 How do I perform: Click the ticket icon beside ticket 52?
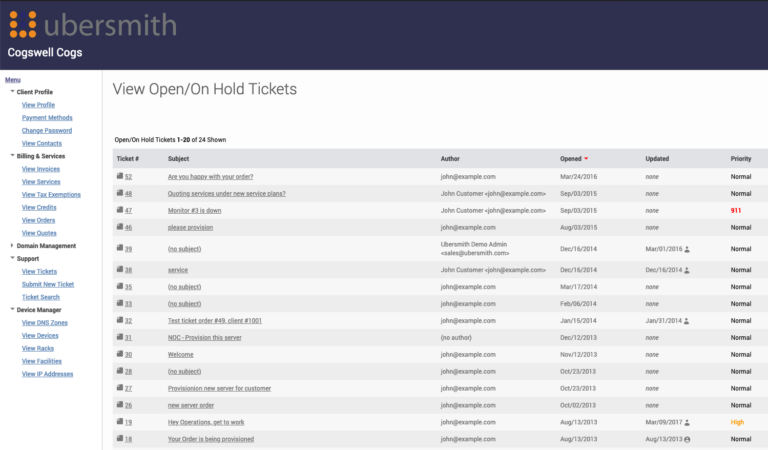tap(120, 176)
